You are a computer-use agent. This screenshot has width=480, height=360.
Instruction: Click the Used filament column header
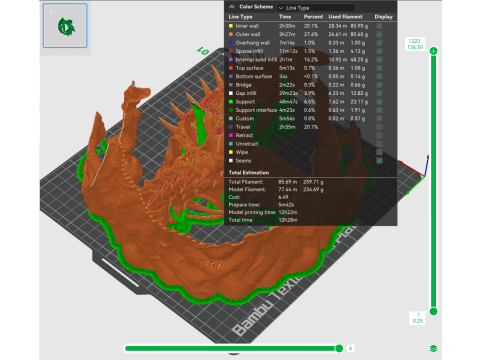pyautogui.click(x=345, y=17)
